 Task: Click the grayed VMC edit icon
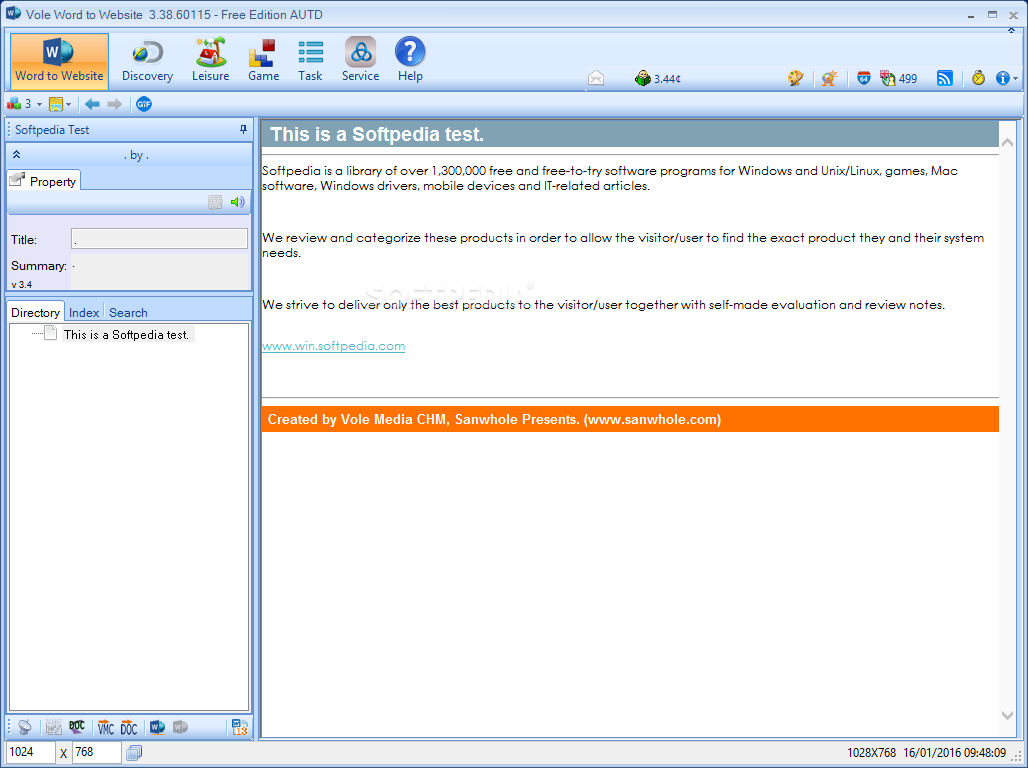53,727
